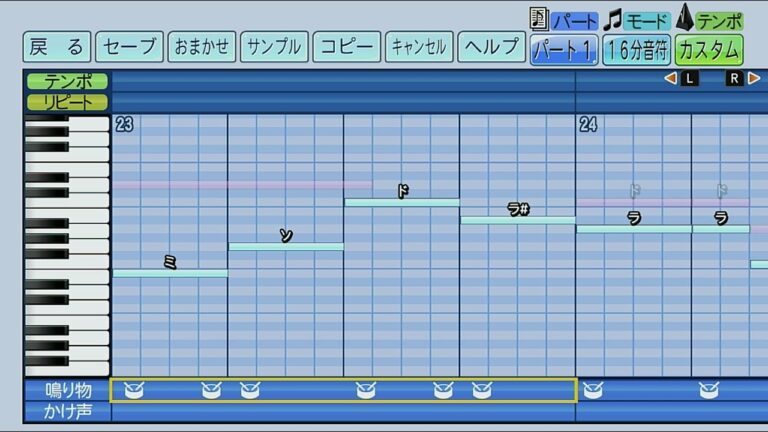Open the 16分音符 note length selector
The image size is (768, 432).
click(x=636, y=49)
